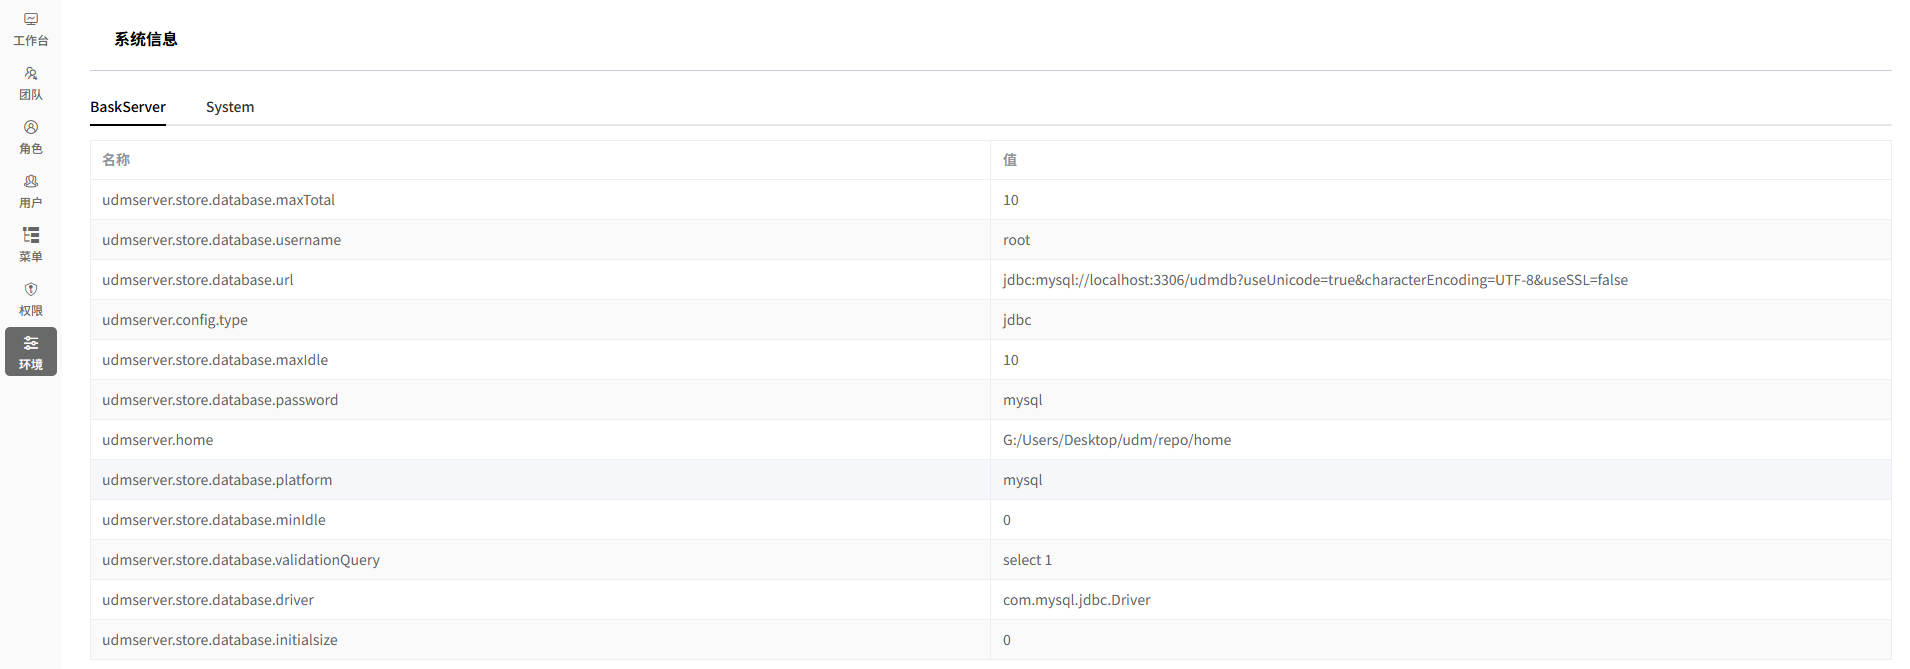Select the BaskServer tab

128,107
